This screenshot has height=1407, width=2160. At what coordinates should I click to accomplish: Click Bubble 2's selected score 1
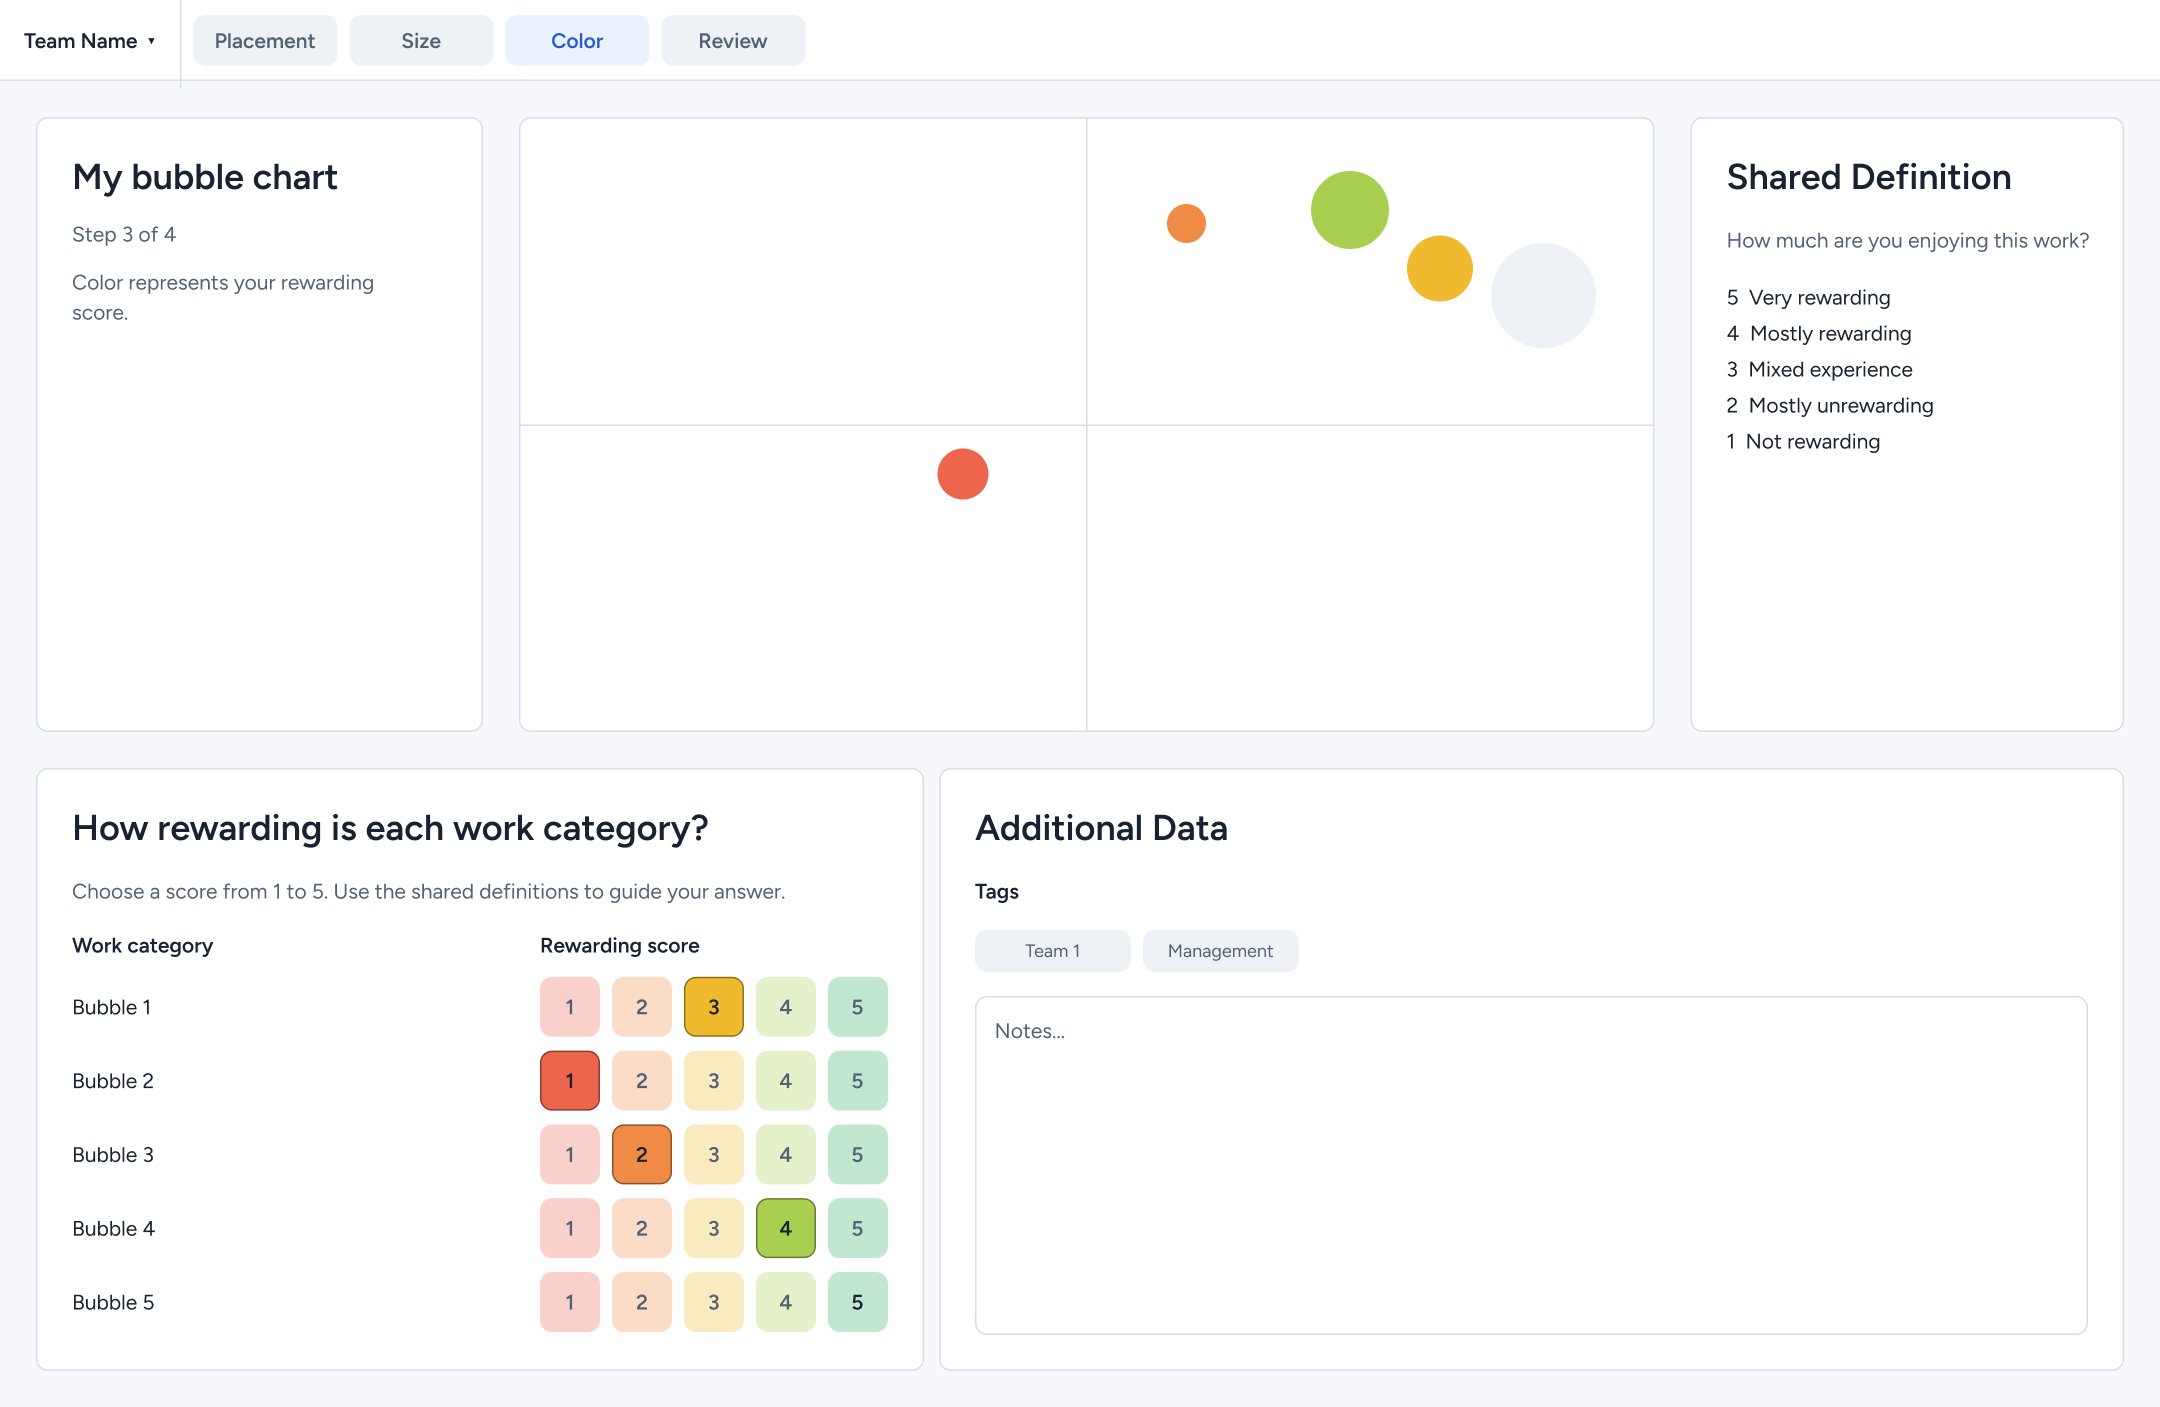tap(570, 1081)
